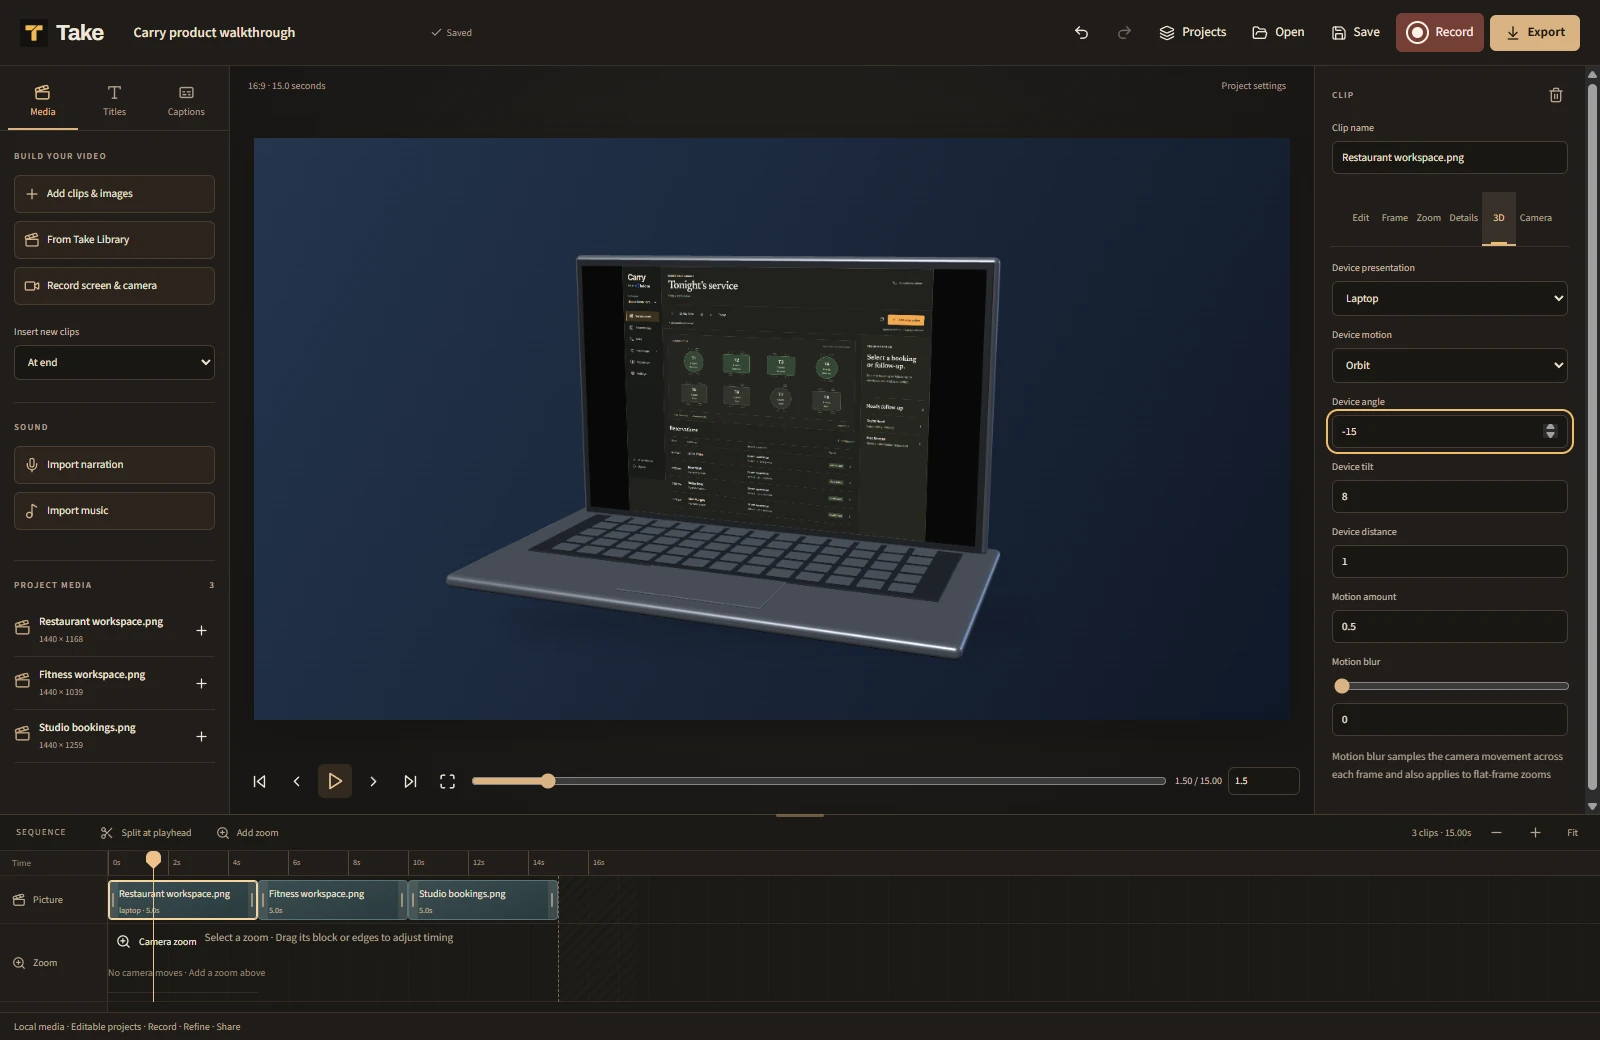The width and height of the screenshot is (1600, 1040).
Task: Add Restaurant workspace.png to the sequence
Action: (x=201, y=630)
